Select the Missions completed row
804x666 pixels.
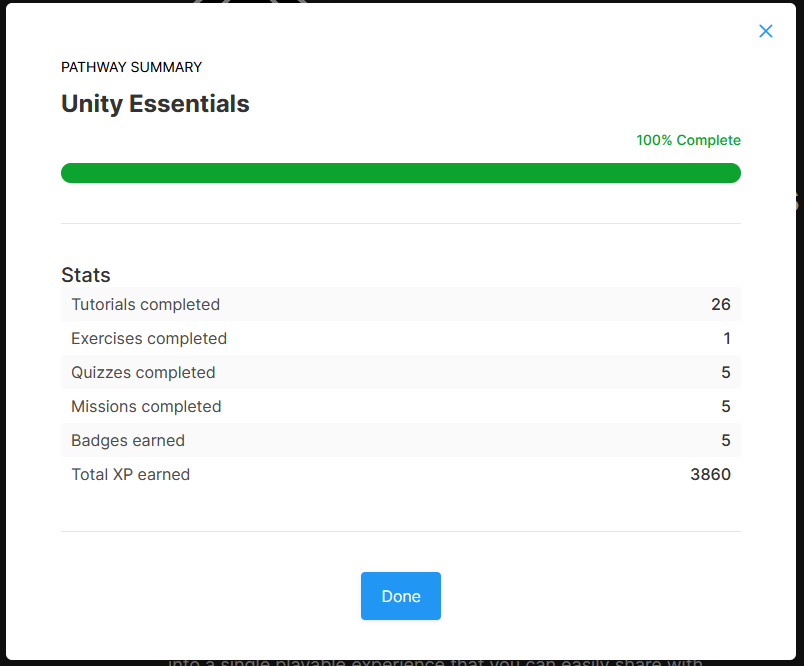146,406
